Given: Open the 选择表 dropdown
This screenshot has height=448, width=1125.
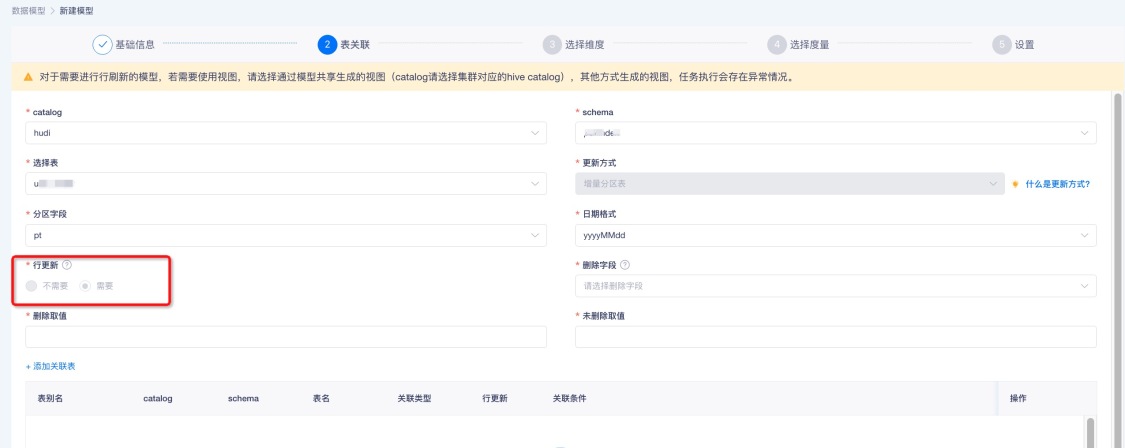Looking at the screenshot, I should (x=286, y=184).
